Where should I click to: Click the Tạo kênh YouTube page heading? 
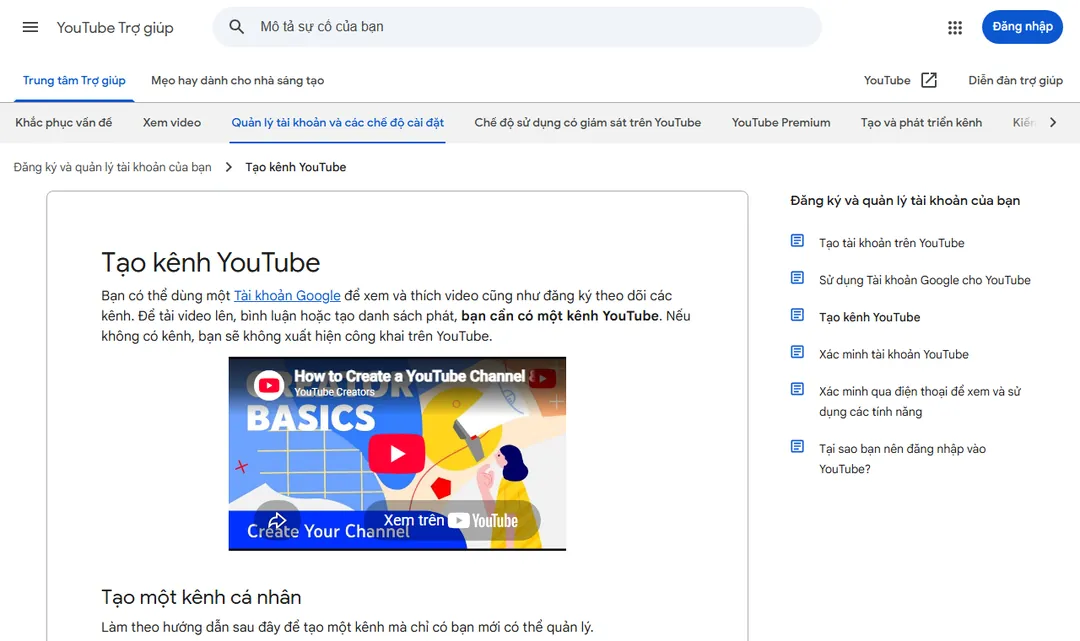(x=211, y=262)
